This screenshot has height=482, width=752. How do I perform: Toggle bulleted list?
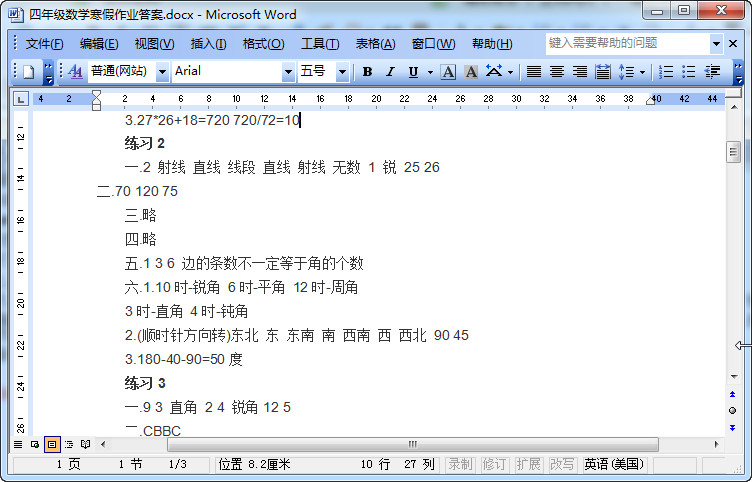tap(689, 72)
